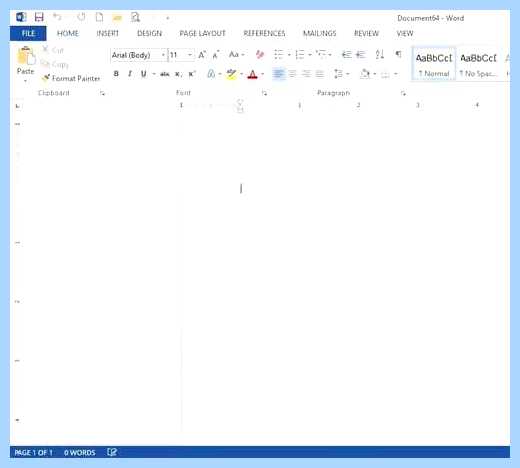Open Line Spacing dropdown
The width and height of the screenshot is (520, 468).
[x=341, y=74]
